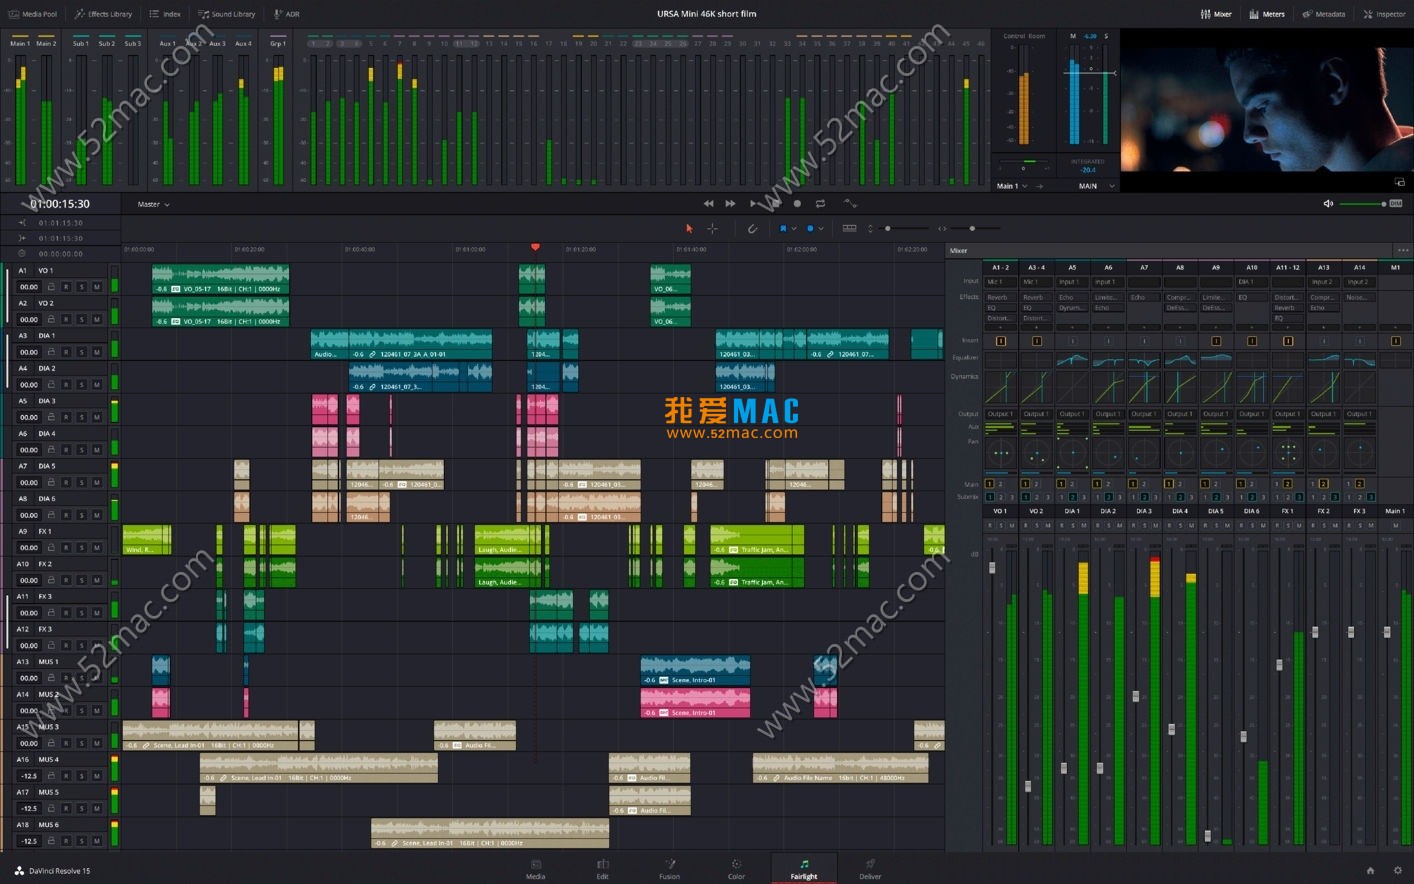Select the red pointer selection tool
Screen dimensions: 1414x884
coord(689,228)
